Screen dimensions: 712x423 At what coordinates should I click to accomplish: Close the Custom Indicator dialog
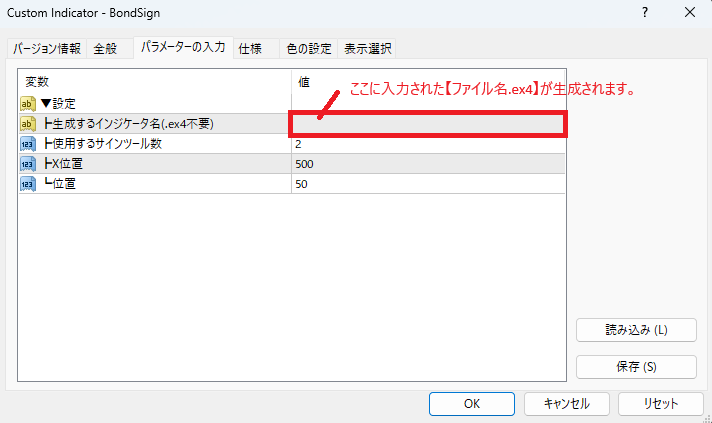click(x=690, y=13)
